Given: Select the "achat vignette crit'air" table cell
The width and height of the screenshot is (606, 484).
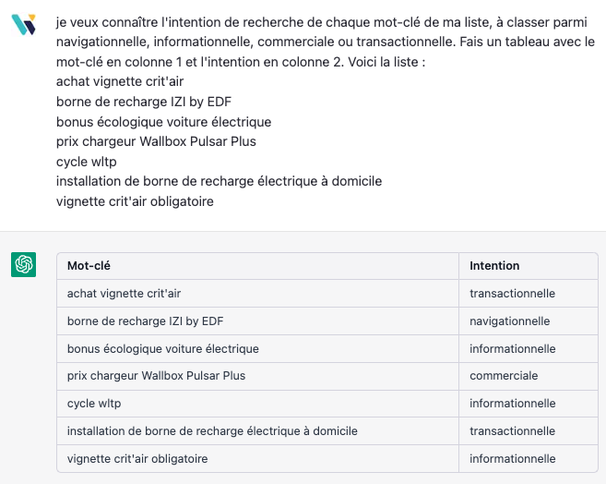Looking at the screenshot, I should pos(124,294).
